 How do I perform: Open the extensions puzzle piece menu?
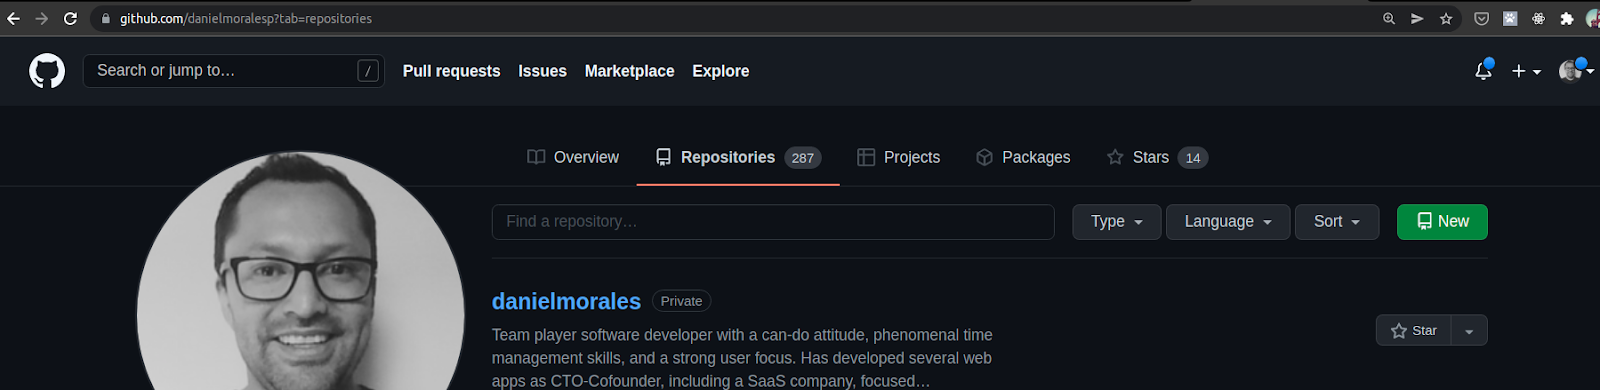coord(1567,18)
